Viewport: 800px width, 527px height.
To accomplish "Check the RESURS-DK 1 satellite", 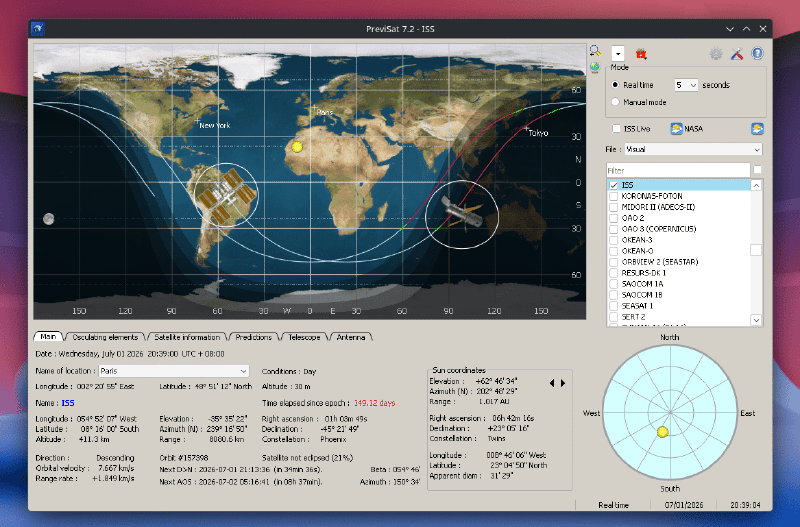I will tap(614, 273).
